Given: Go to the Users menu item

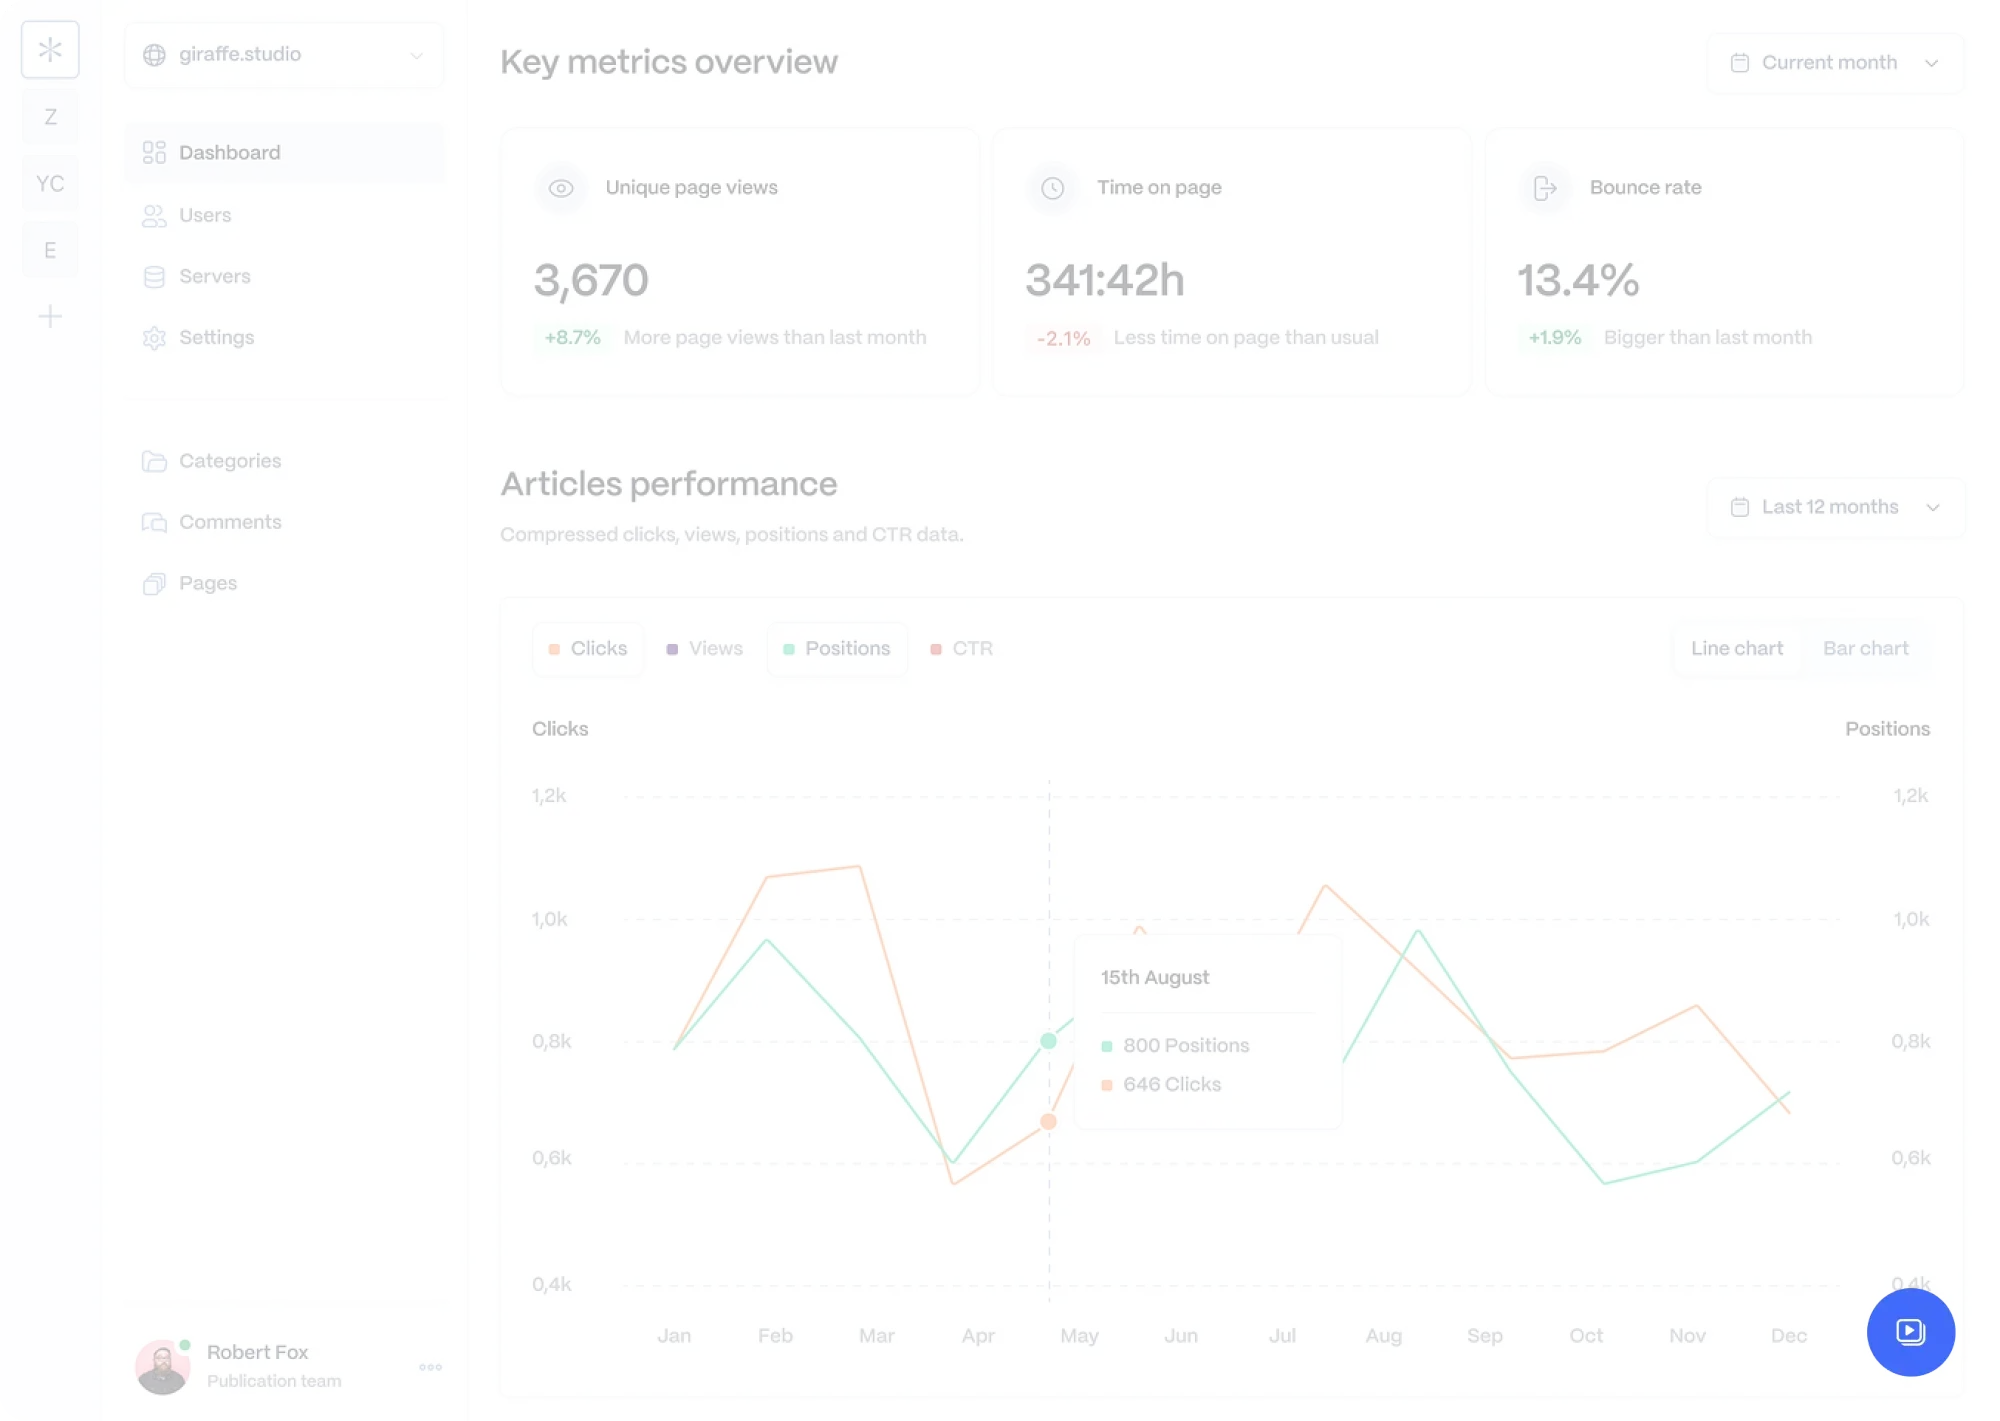Looking at the screenshot, I should pyautogui.click(x=205, y=216).
